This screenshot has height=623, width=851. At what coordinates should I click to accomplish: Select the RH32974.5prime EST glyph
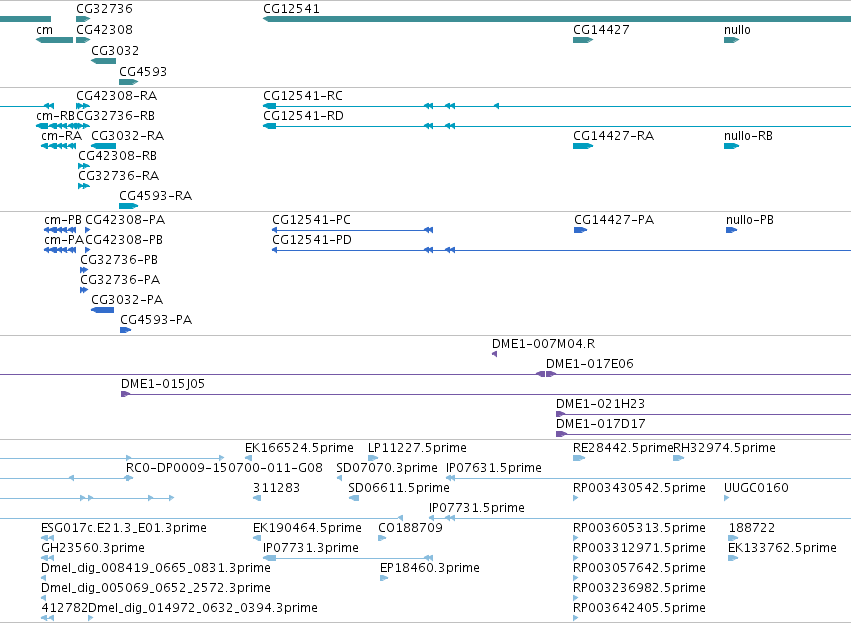[x=678, y=458]
